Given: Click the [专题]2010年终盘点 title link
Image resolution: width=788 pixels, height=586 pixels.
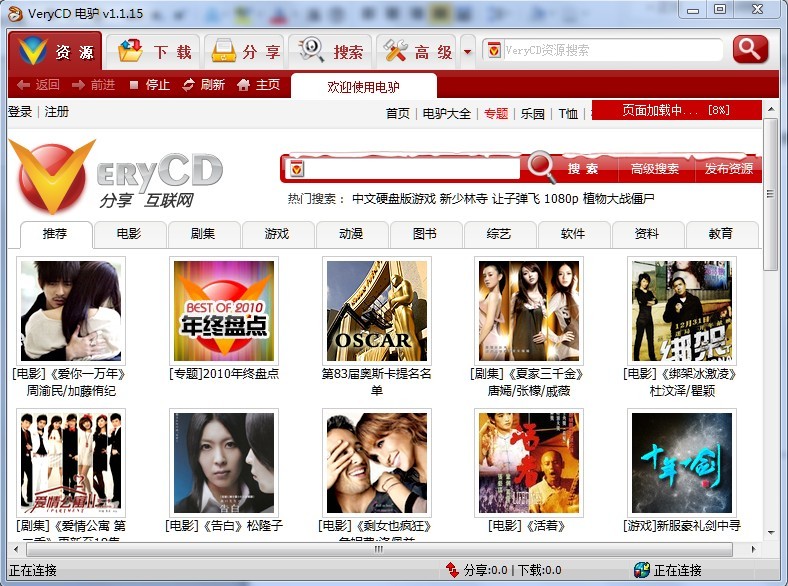Looking at the screenshot, I should [x=224, y=373].
